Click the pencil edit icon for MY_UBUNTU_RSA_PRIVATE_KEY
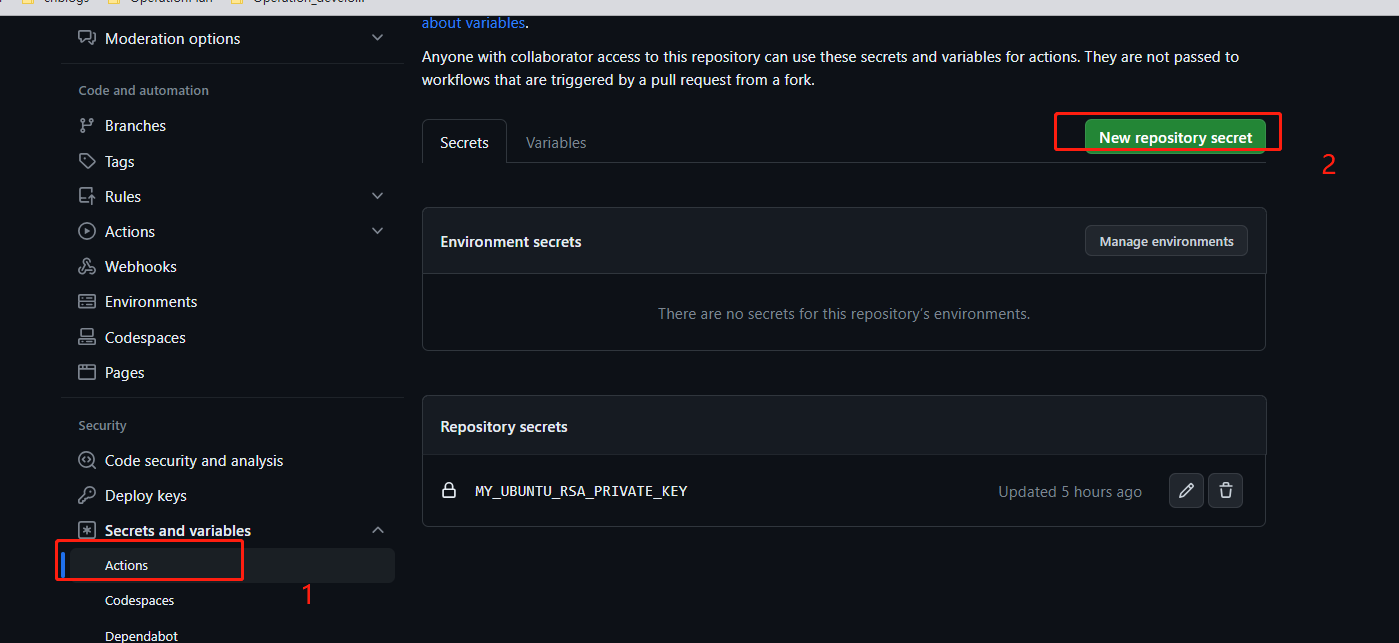The height and width of the screenshot is (643, 1399). (1186, 491)
